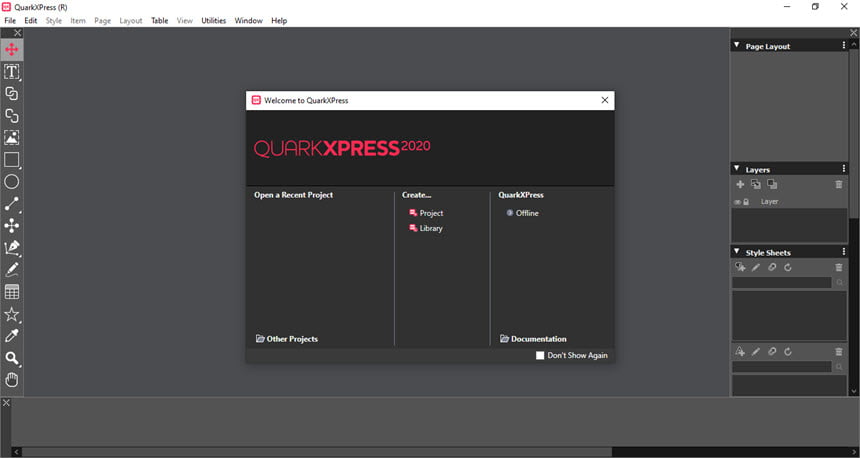Viewport: 860px width, 458px height.
Task: Open the Window menu
Action: [248, 20]
